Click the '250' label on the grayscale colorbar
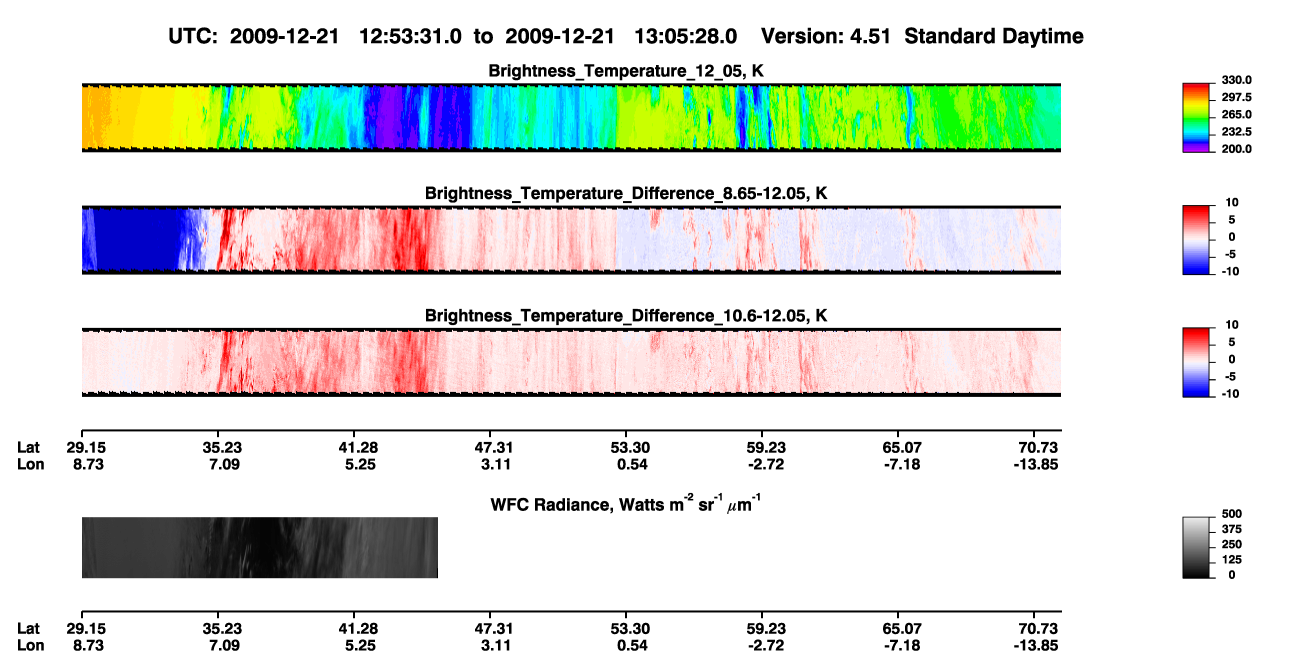The image size is (1300, 667). (1233, 544)
